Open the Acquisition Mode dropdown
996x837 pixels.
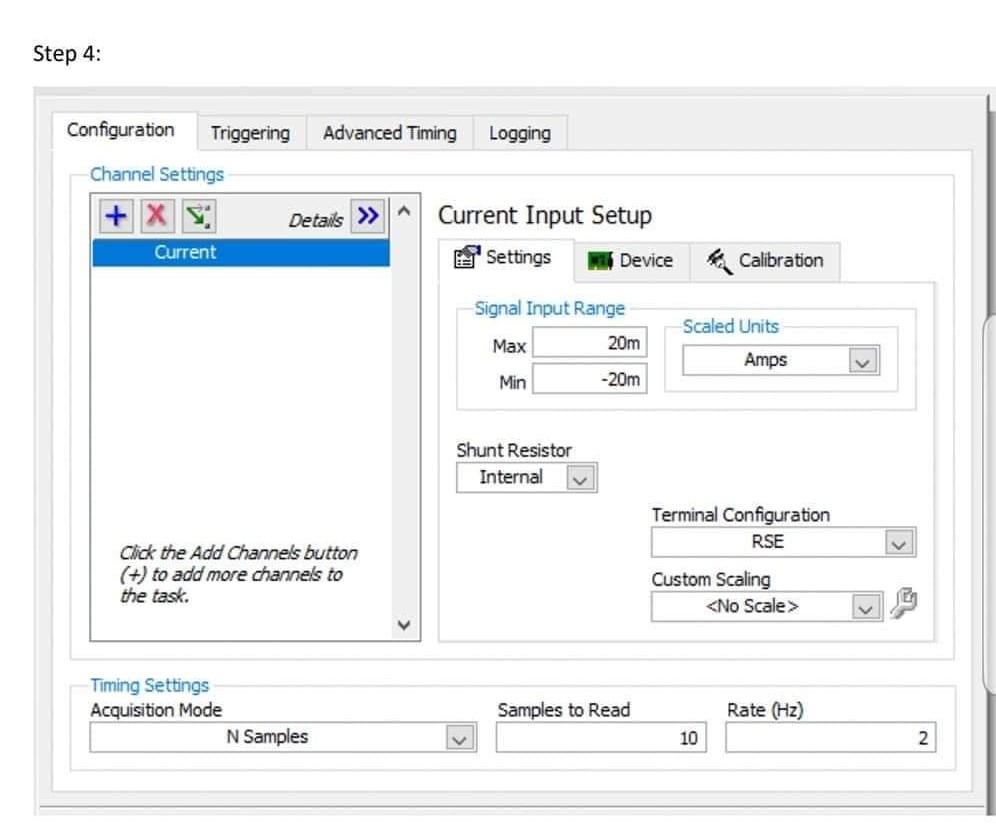click(458, 737)
